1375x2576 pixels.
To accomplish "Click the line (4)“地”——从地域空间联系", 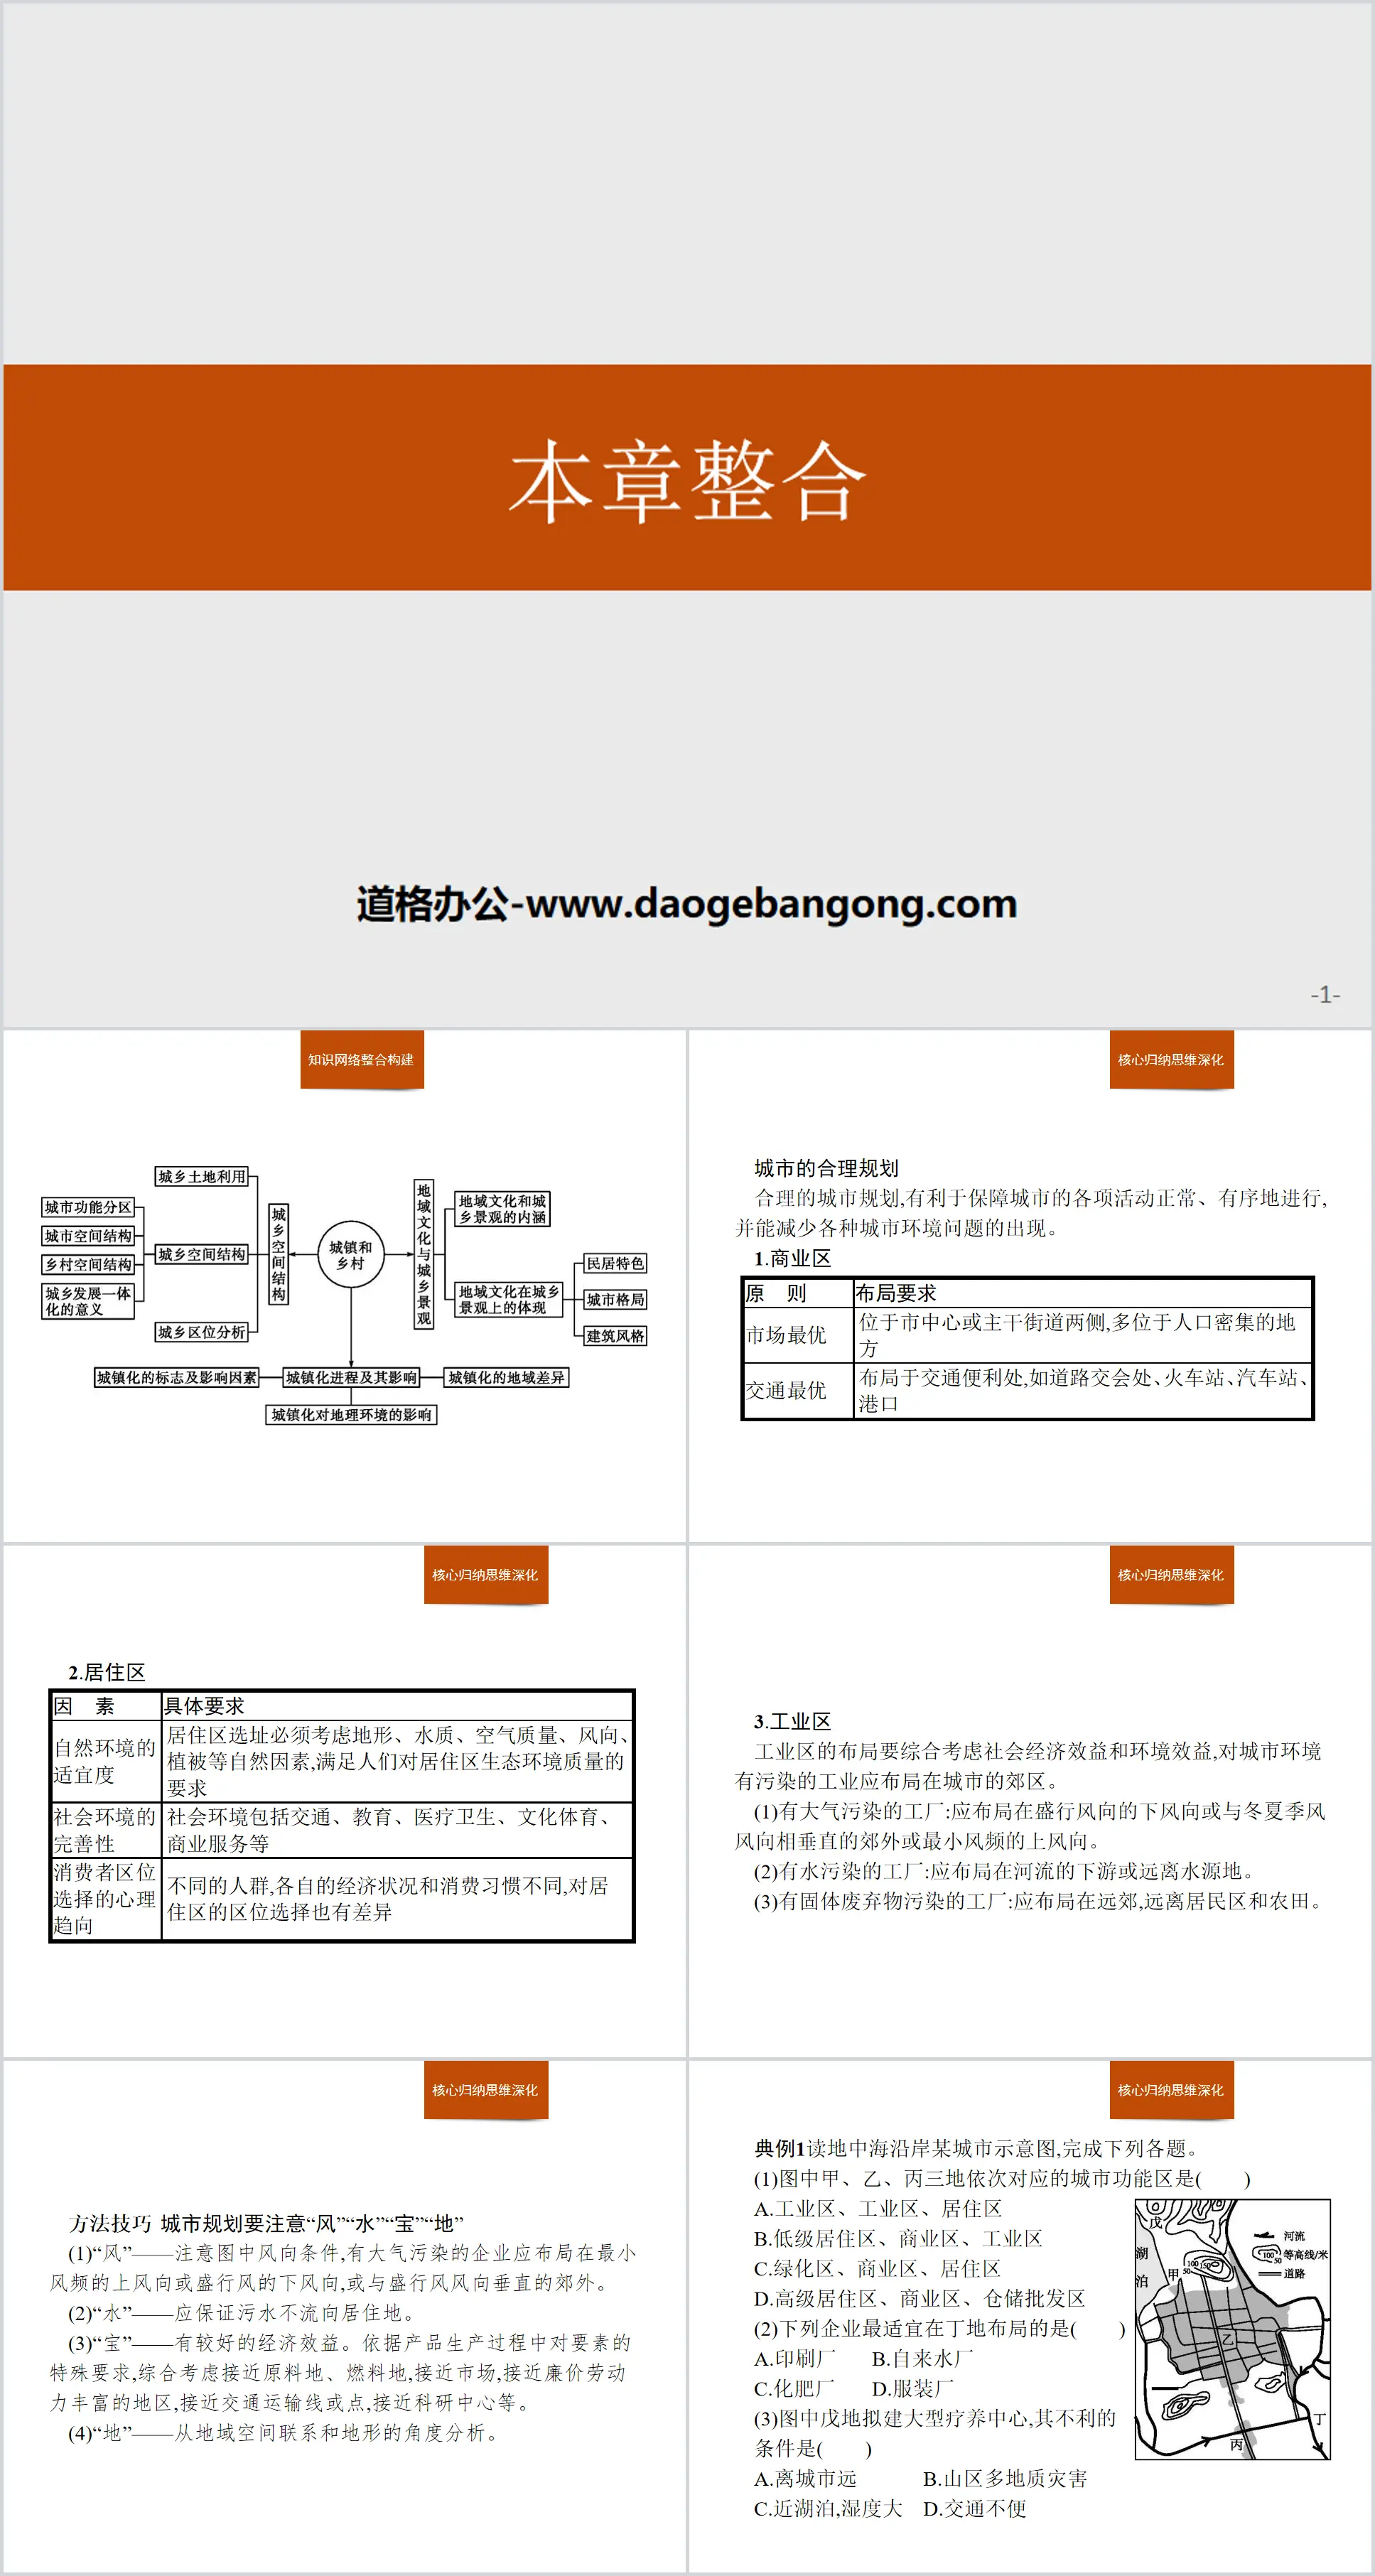I will click(285, 2433).
